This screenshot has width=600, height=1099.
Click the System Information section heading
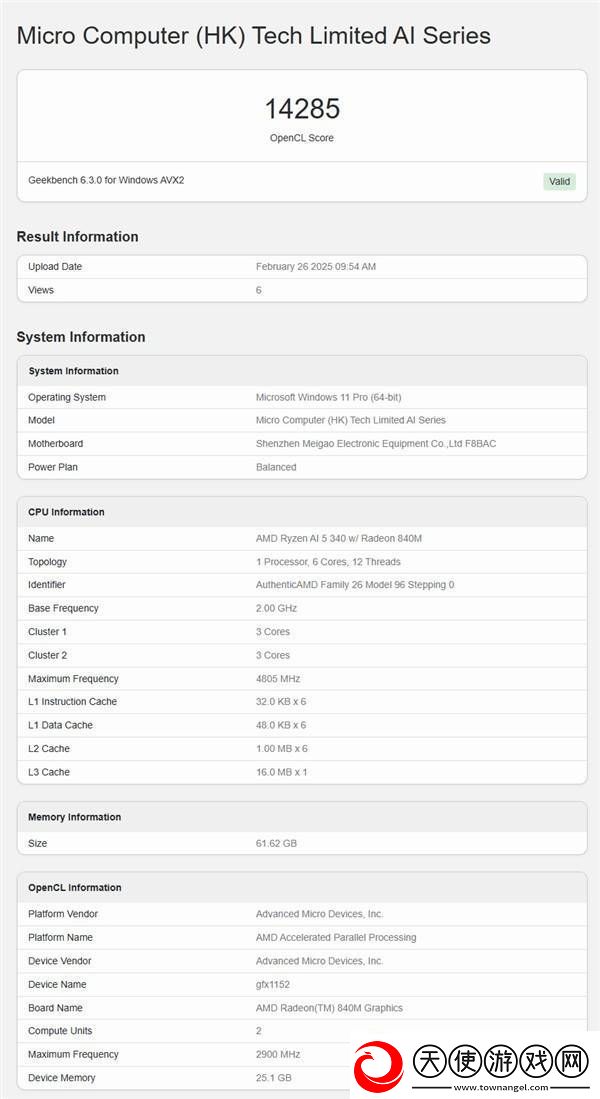81,337
